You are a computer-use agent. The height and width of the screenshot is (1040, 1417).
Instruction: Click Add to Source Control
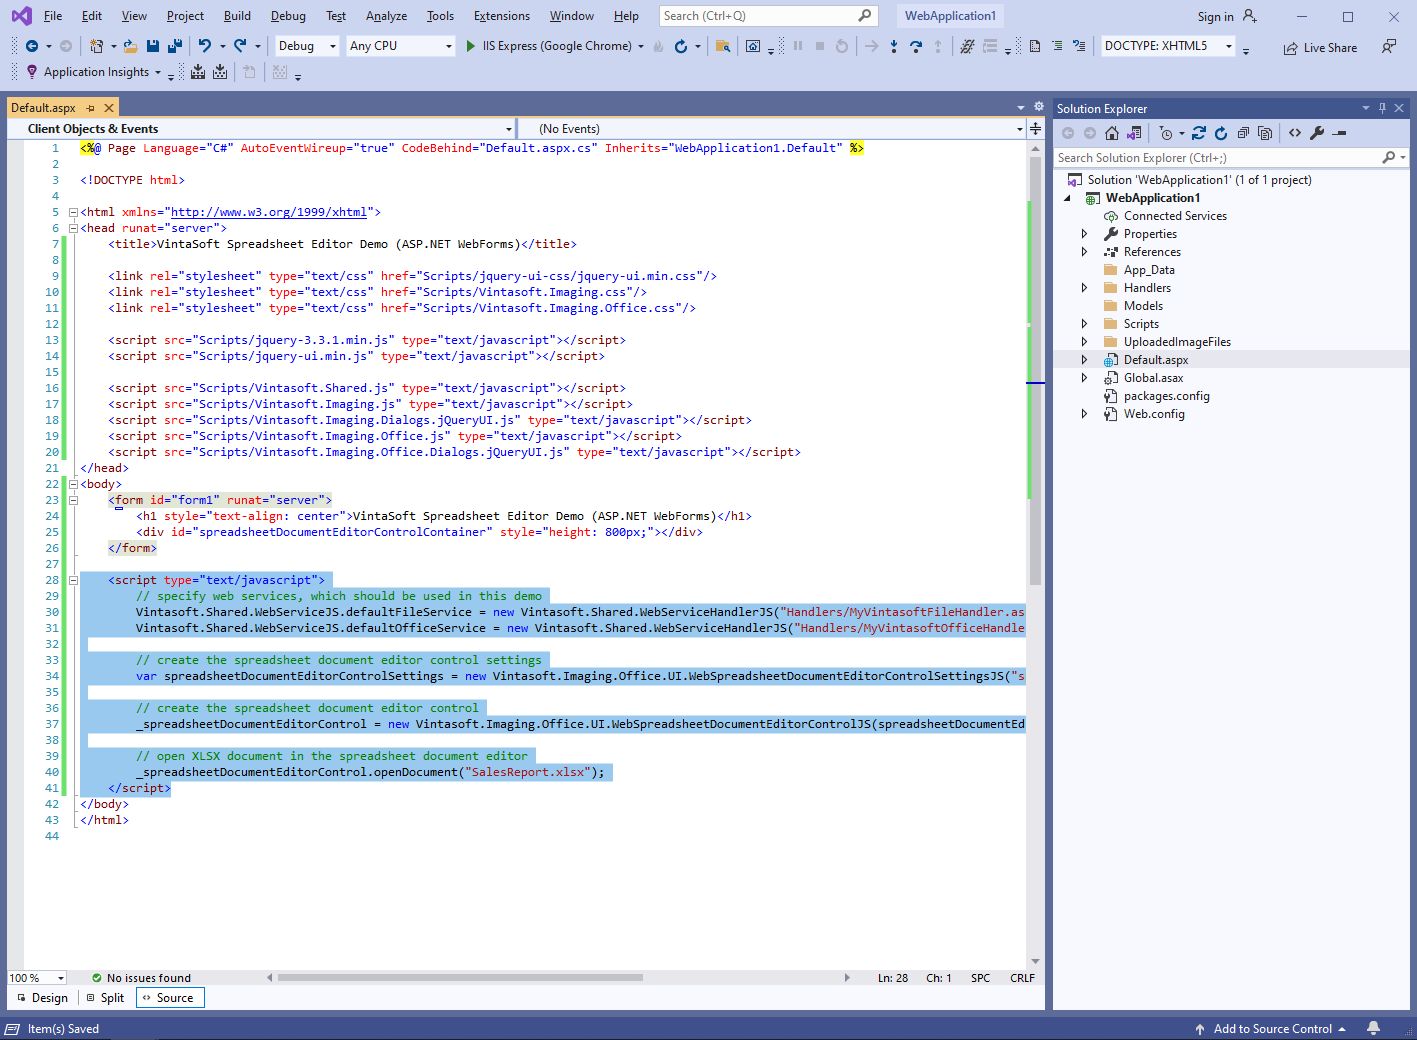[1272, 1028]
